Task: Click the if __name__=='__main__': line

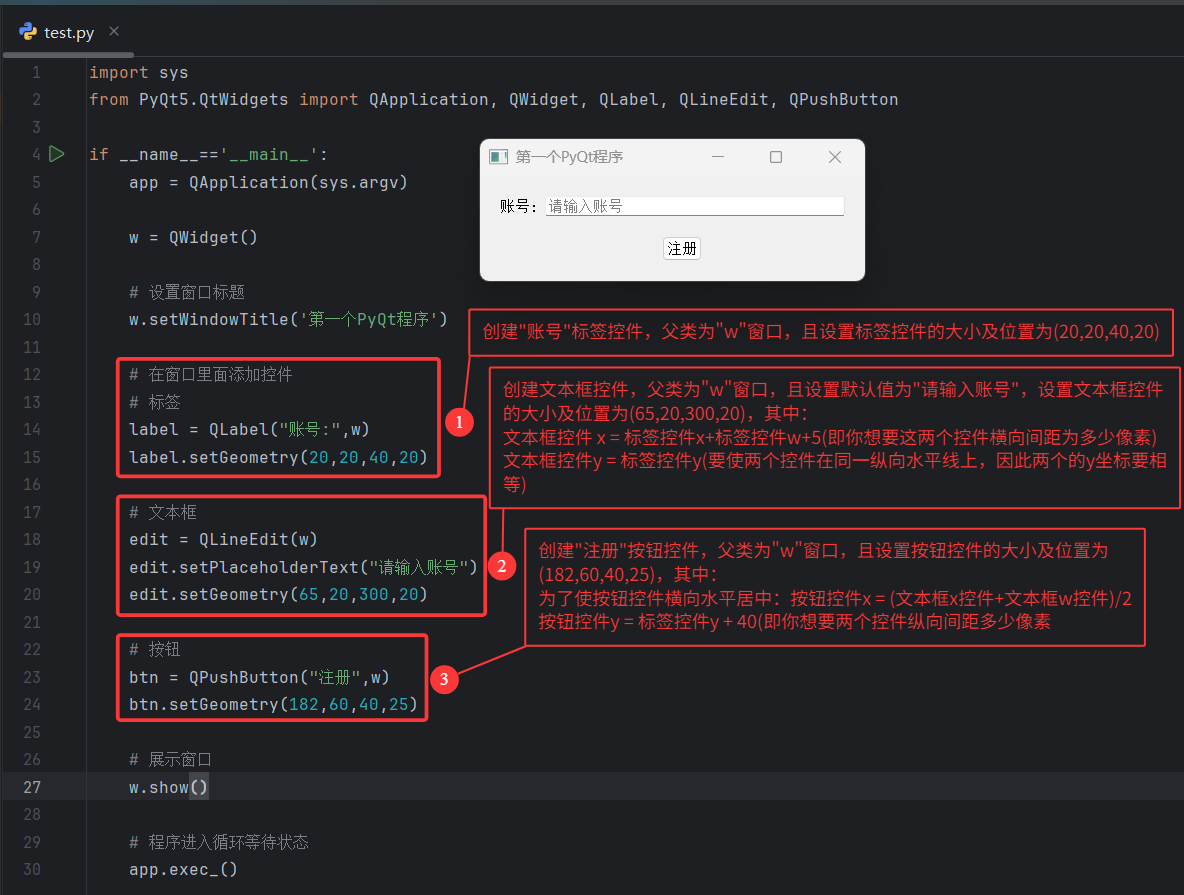Action: [x=208, y=155]
